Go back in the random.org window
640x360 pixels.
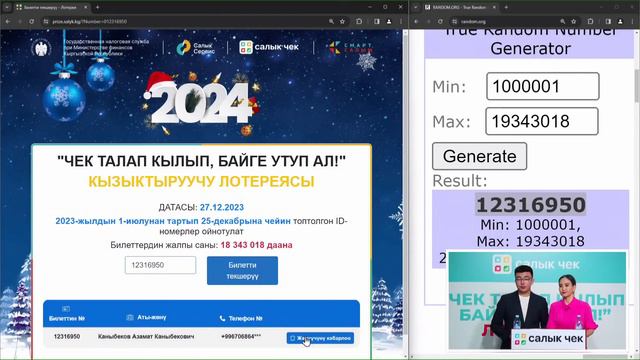[416, 21]
